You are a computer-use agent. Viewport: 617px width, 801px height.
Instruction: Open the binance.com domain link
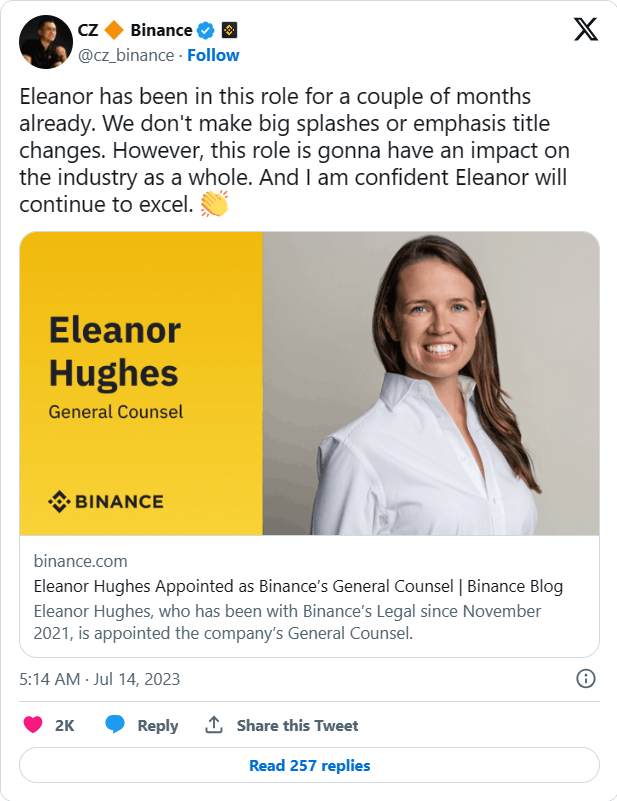coord(80,561)
